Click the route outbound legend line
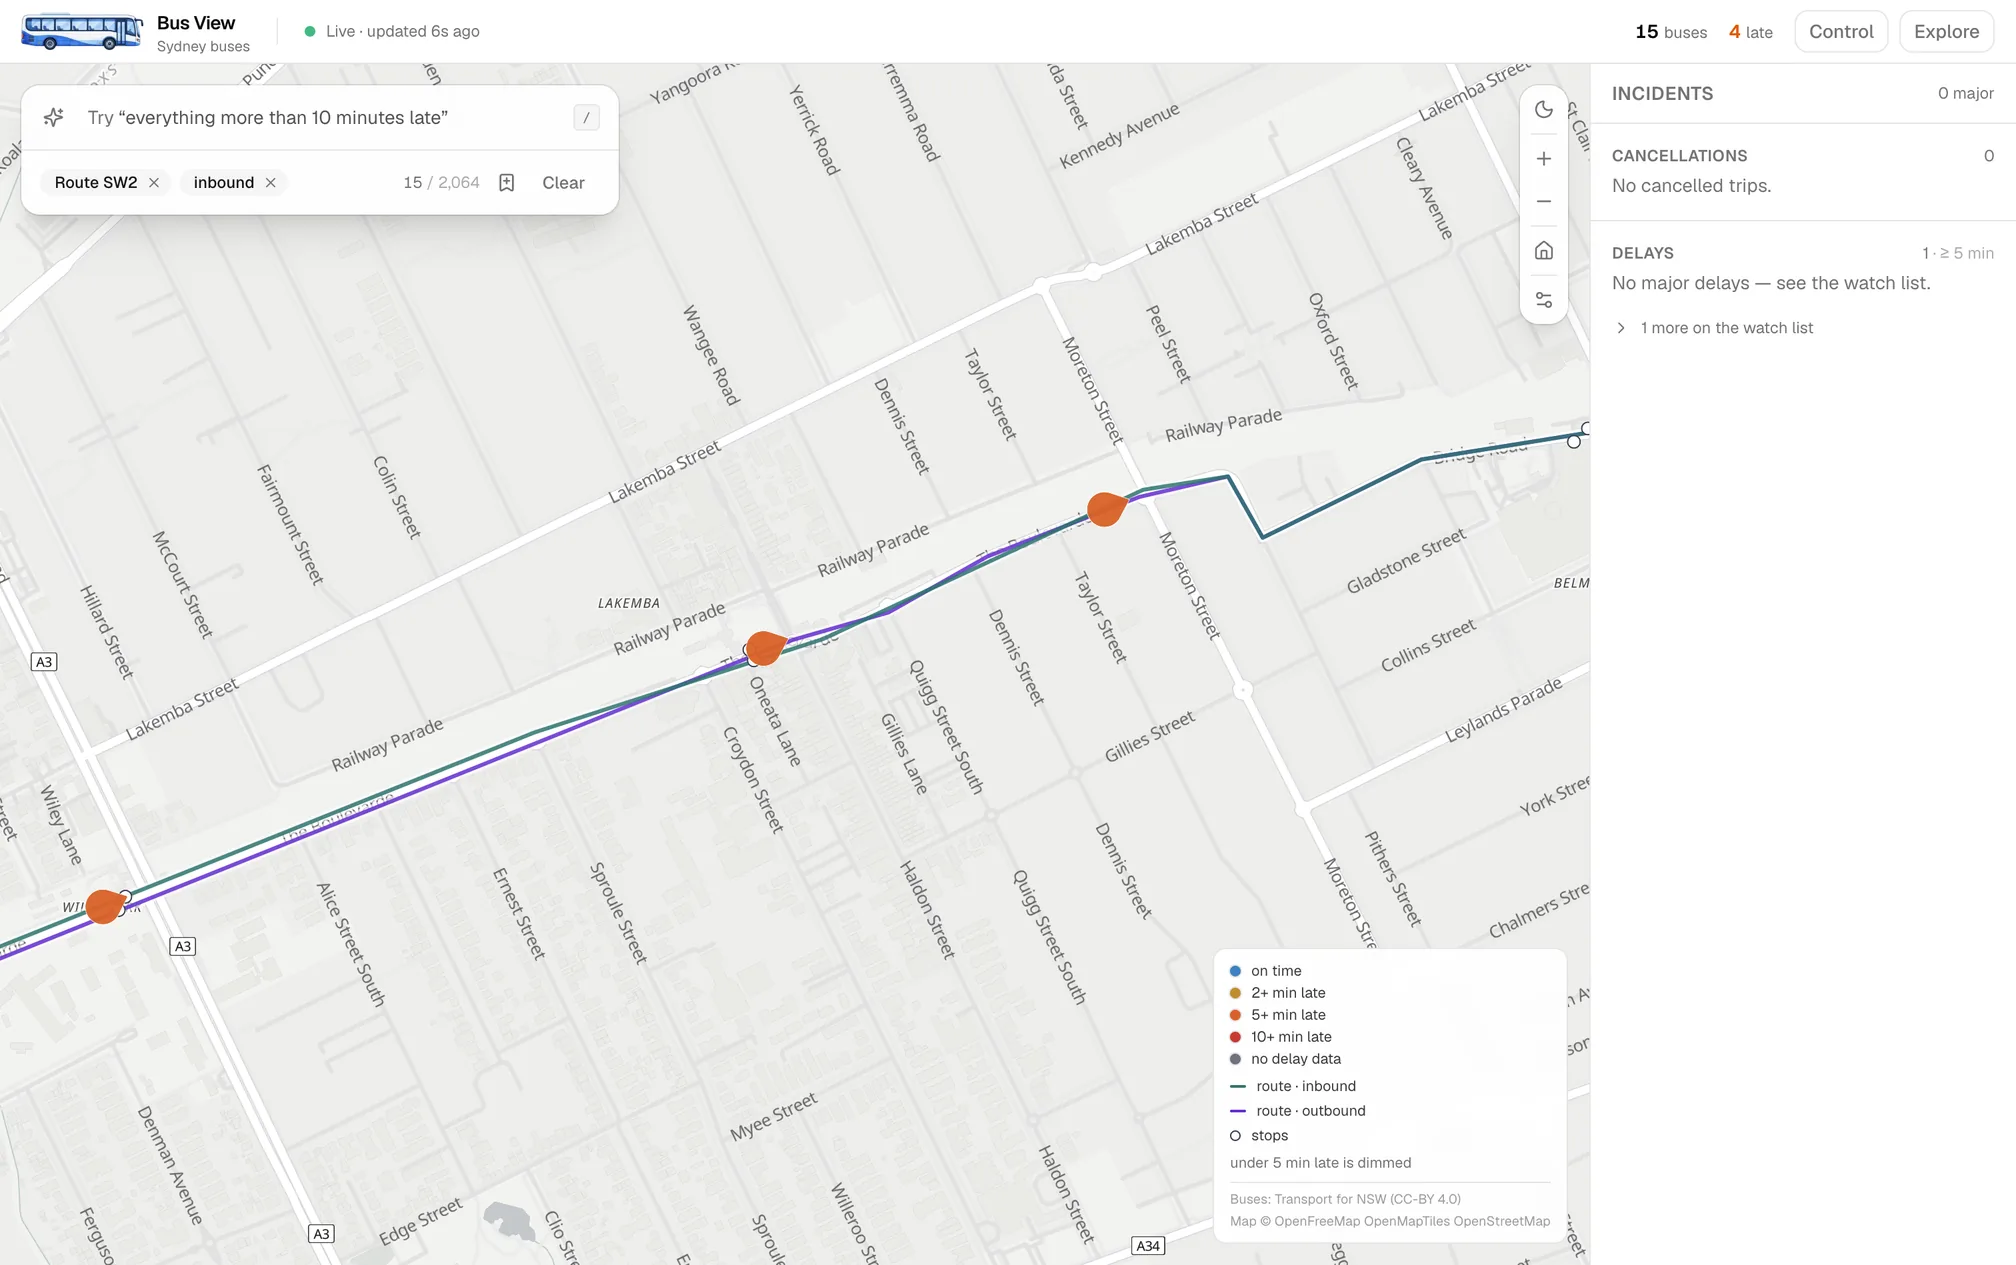This screenshot has height=1265, width=2016. click(x=1237, y=1111)
